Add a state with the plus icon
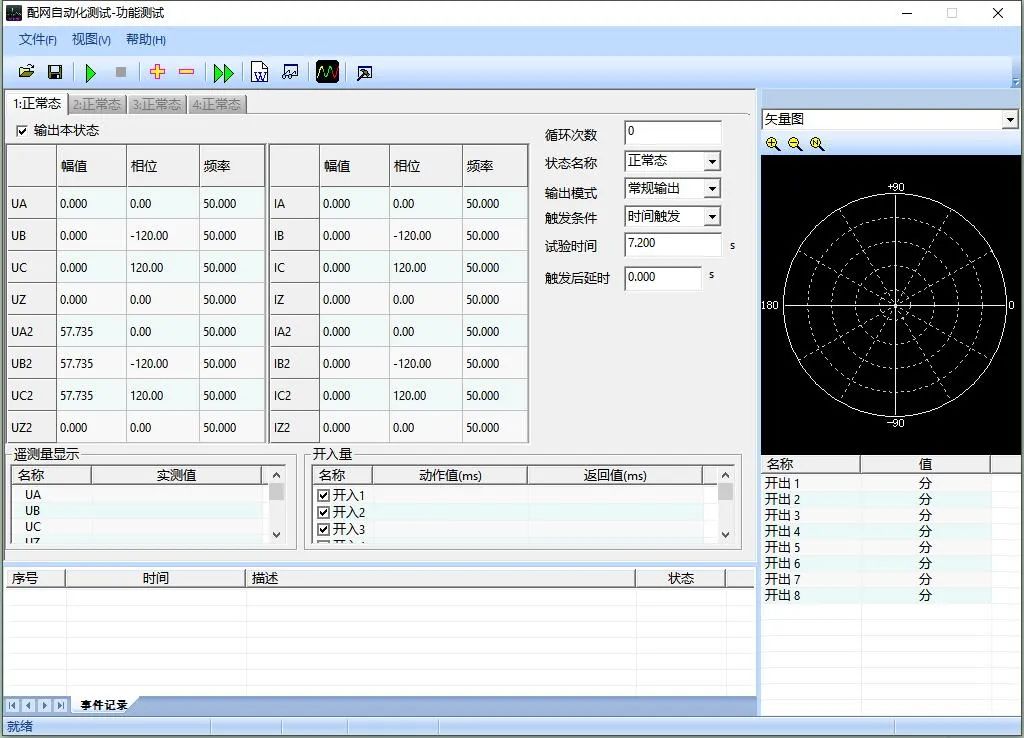Screen dimensions: 1024x738 157,72
